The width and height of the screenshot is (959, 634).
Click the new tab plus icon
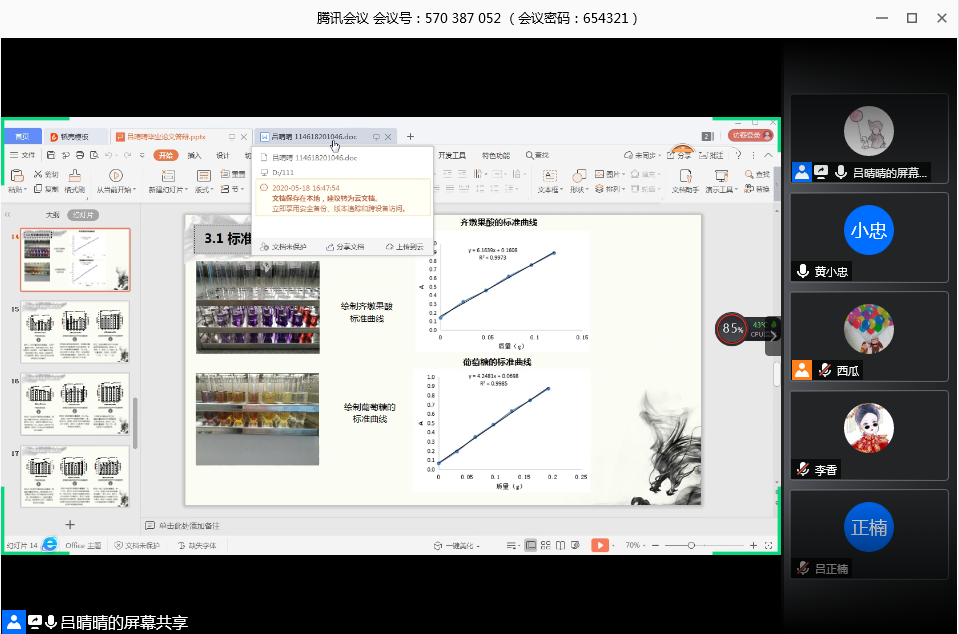tap(410, 136)
